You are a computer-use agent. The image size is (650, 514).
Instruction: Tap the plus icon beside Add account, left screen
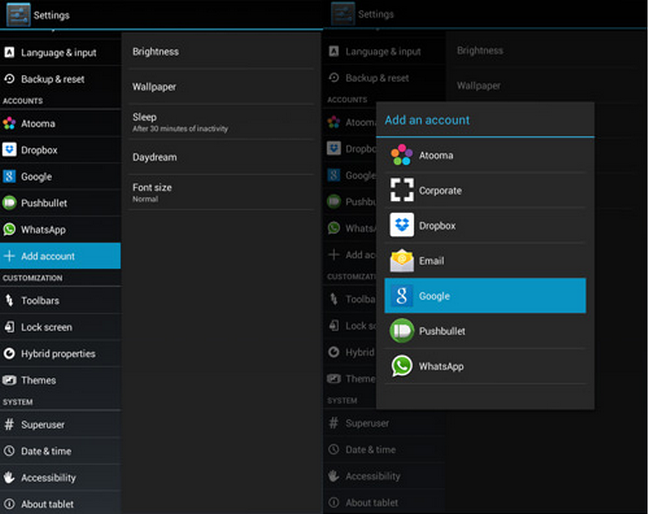[9, 256]
